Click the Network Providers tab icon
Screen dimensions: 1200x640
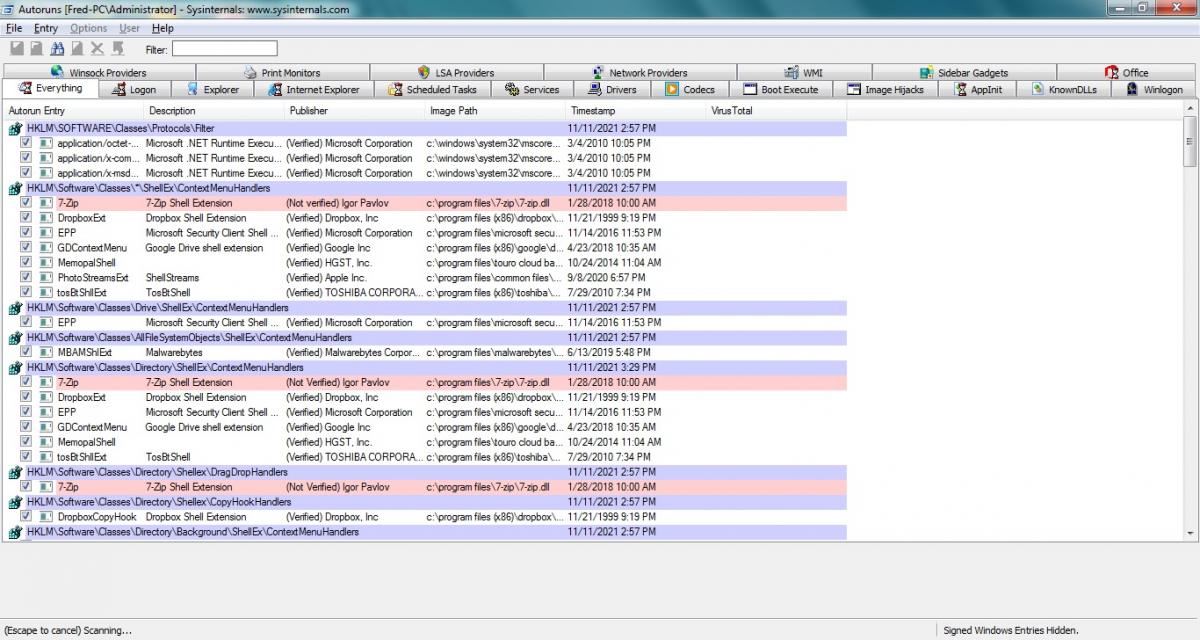click(598, 72)
